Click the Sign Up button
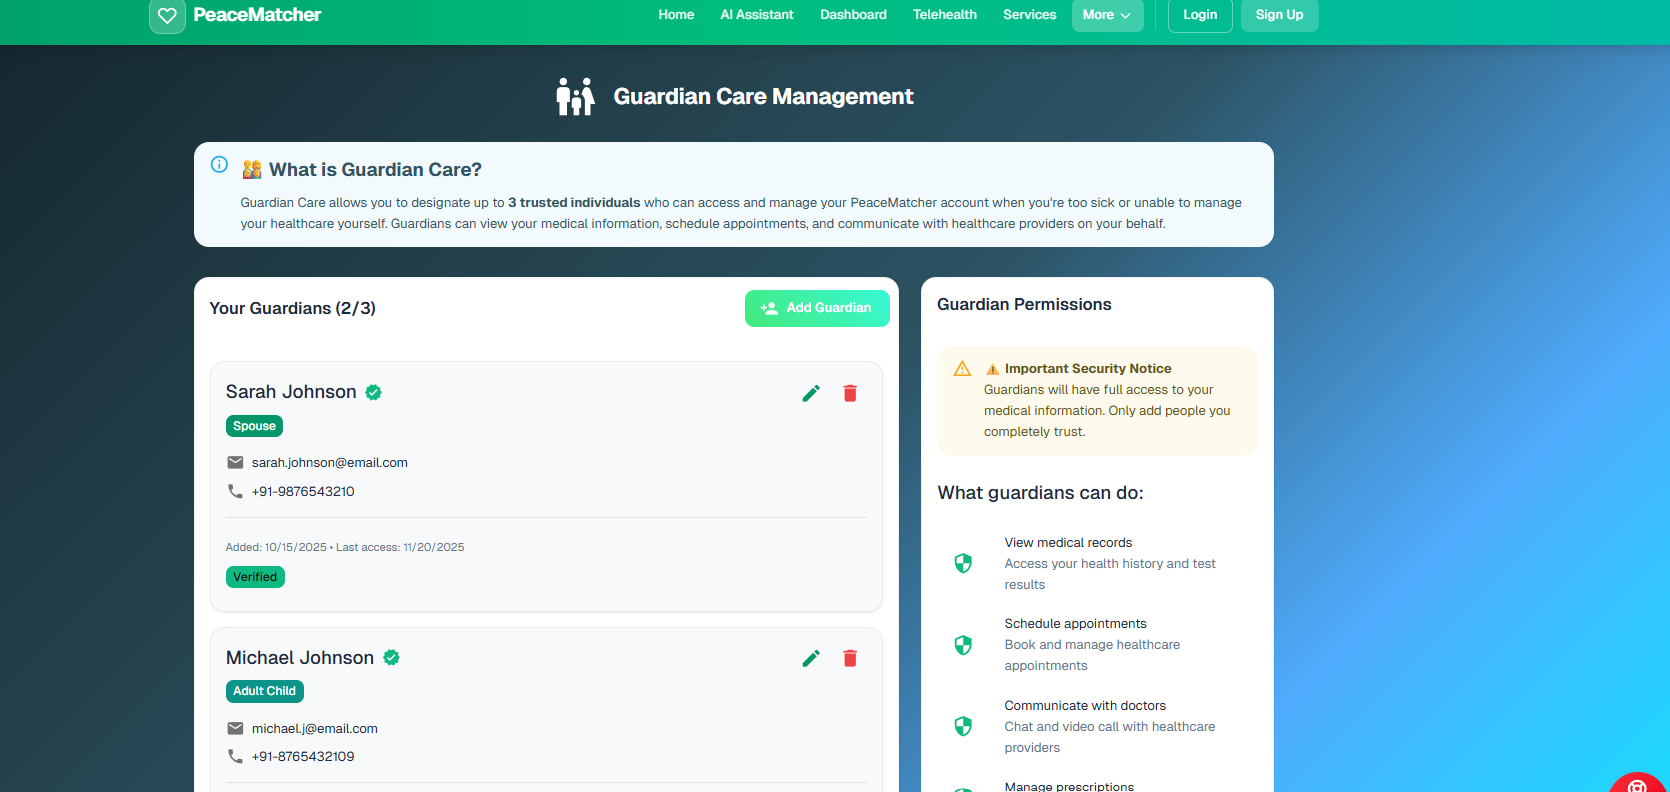1670x792 pixels. coord(1279,15)
